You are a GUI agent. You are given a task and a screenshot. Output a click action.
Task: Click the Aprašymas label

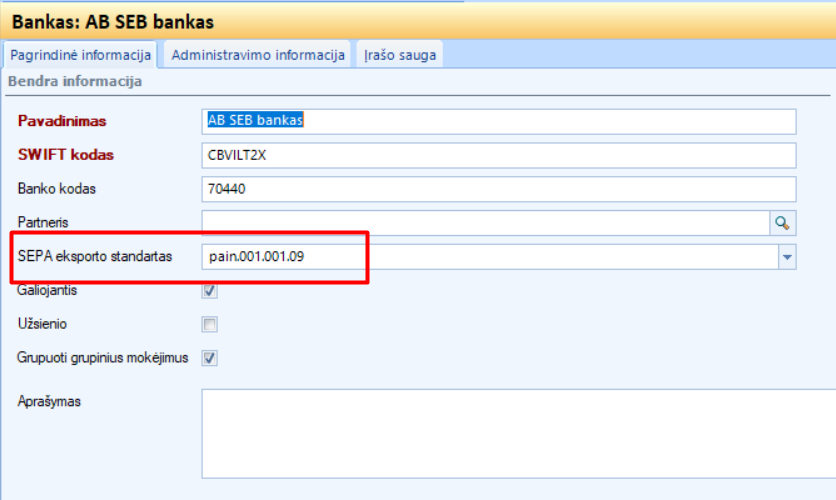[x=49, y=401]
